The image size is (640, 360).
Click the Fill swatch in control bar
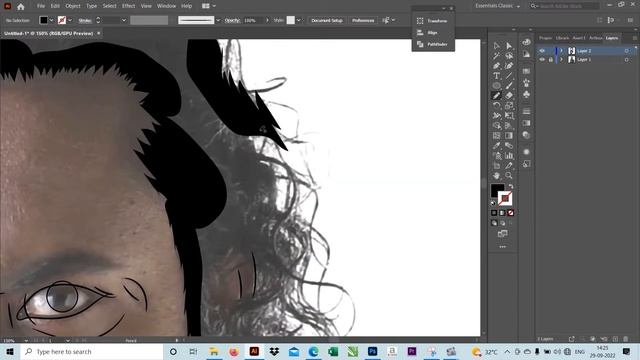(44, 20)
